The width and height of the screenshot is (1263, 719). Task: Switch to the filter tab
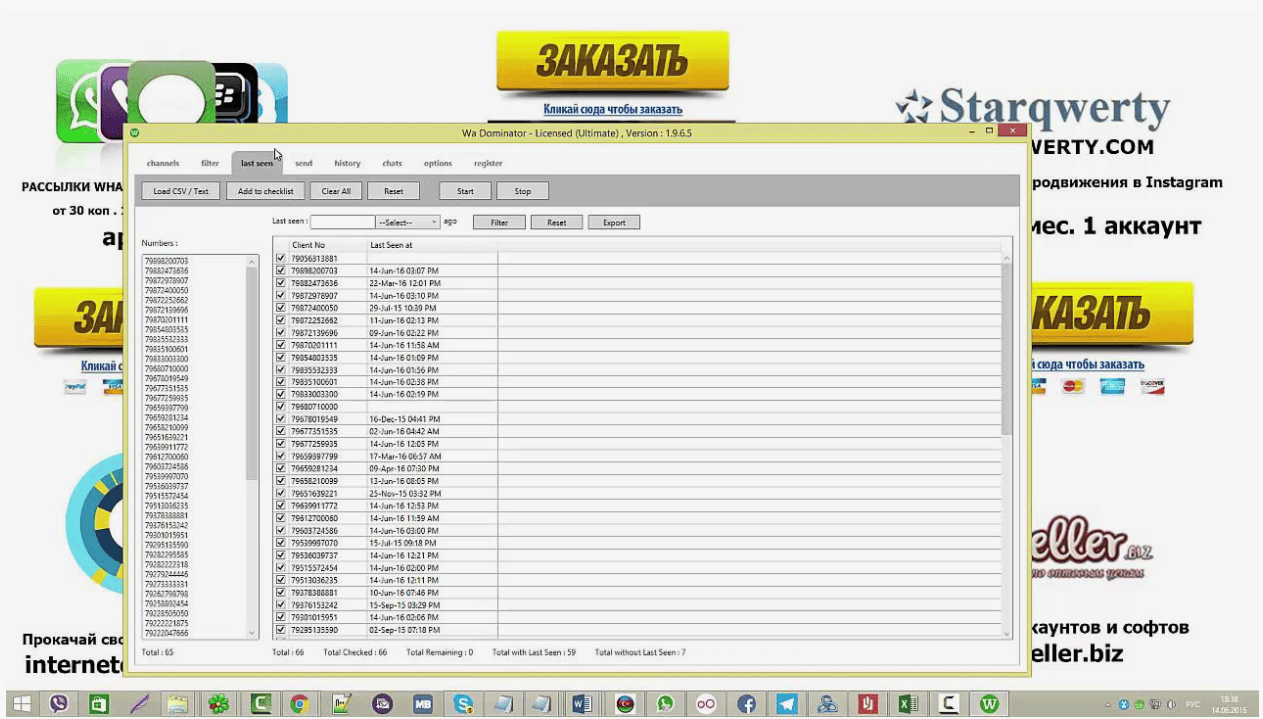click(210, 163)
